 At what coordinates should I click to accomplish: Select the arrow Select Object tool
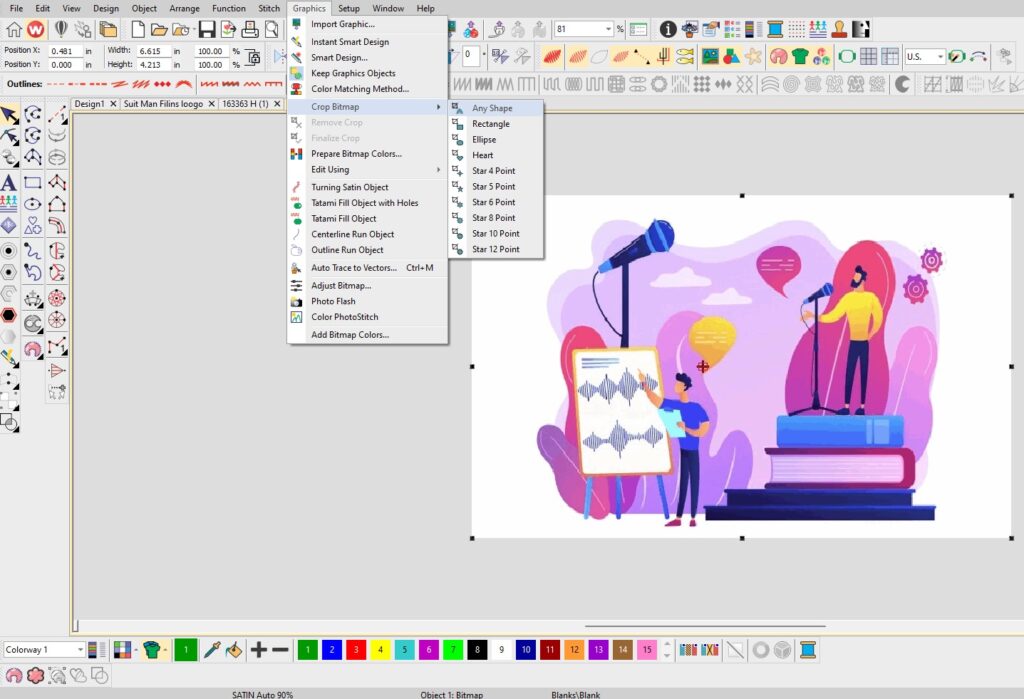tap(9, 116)
